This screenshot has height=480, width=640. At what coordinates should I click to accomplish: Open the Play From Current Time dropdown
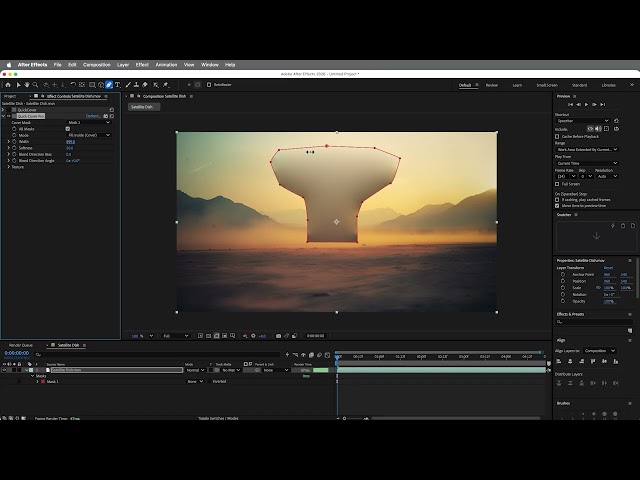tap(587, 163)
